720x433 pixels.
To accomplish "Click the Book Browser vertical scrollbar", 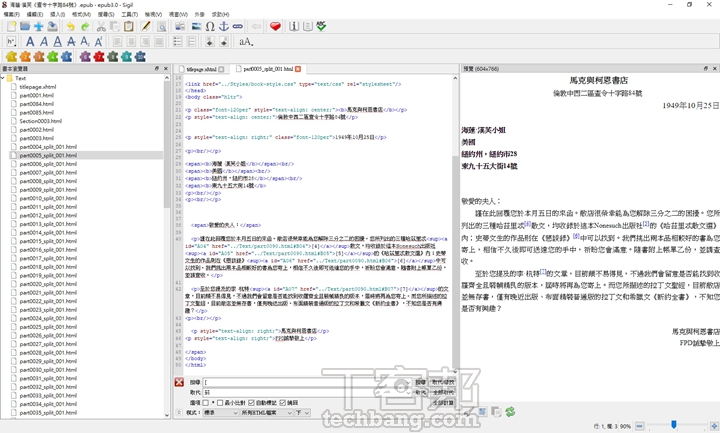I will [167, 246].
